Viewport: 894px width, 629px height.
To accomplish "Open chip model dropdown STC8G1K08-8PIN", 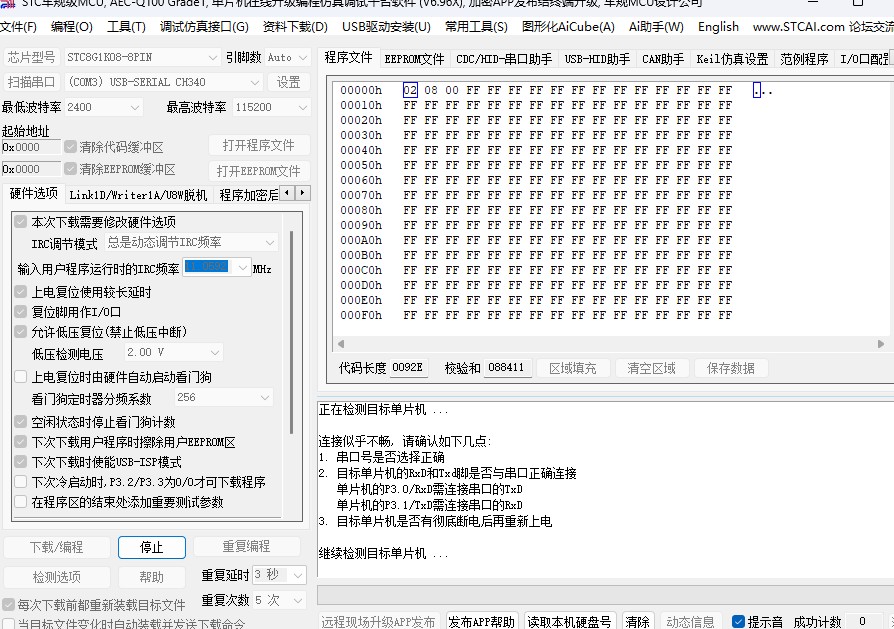I will coord(141,57).
